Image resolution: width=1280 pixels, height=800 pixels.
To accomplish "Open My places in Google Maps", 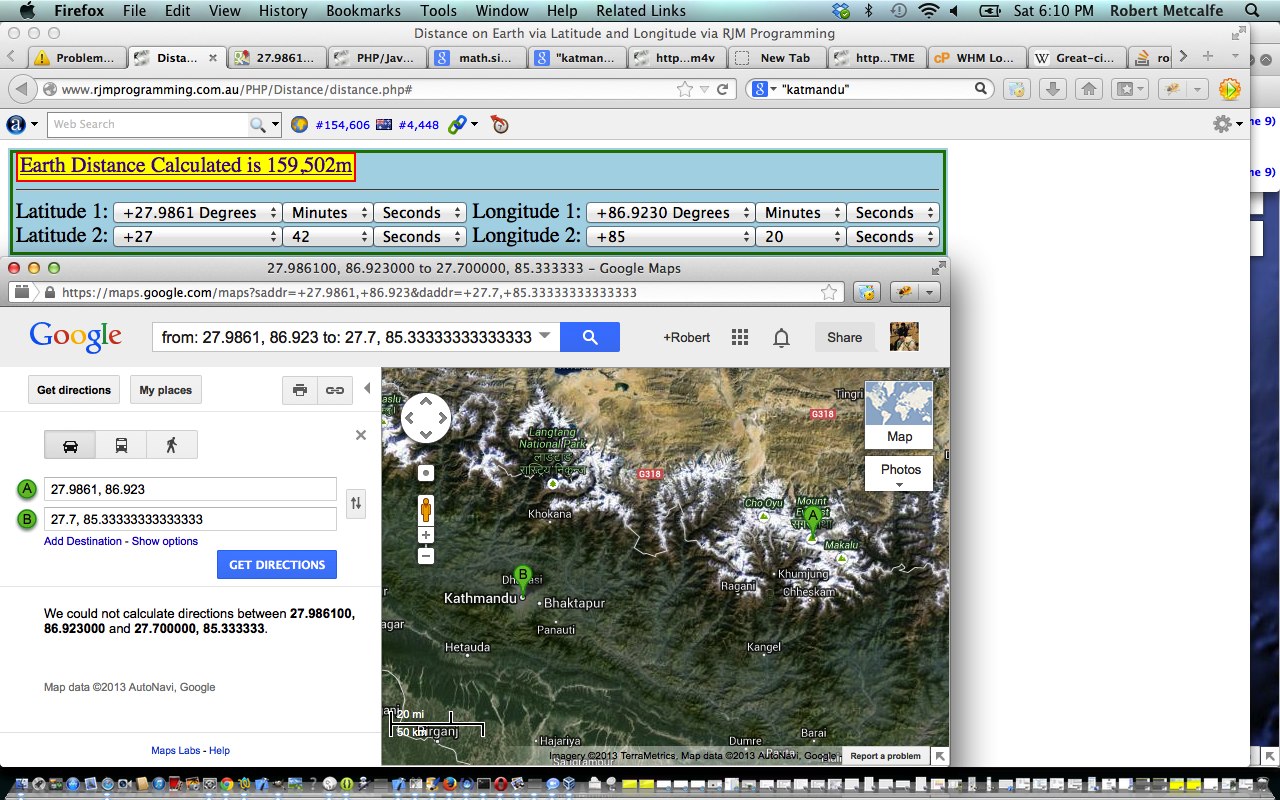I will pyautogui.click(x=166, y=390).
